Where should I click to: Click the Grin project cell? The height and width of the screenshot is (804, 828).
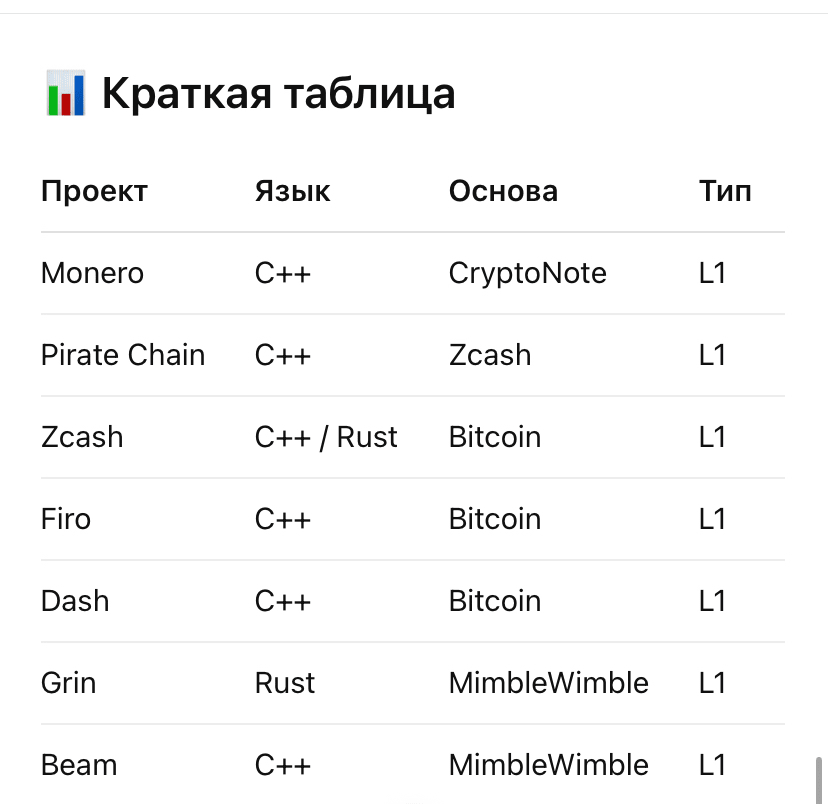pos(69,683)
